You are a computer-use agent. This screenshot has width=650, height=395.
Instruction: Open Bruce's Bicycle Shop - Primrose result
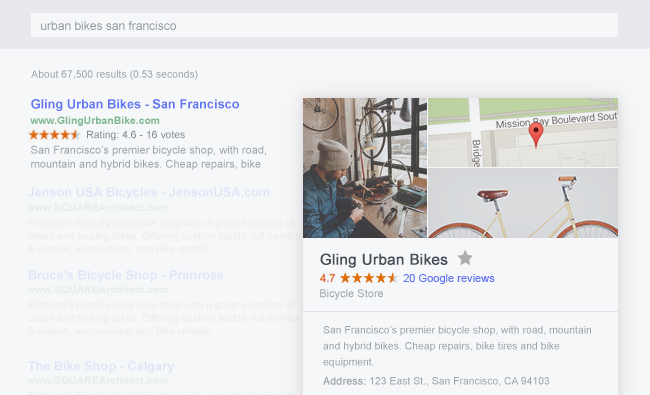pos(126,275)
